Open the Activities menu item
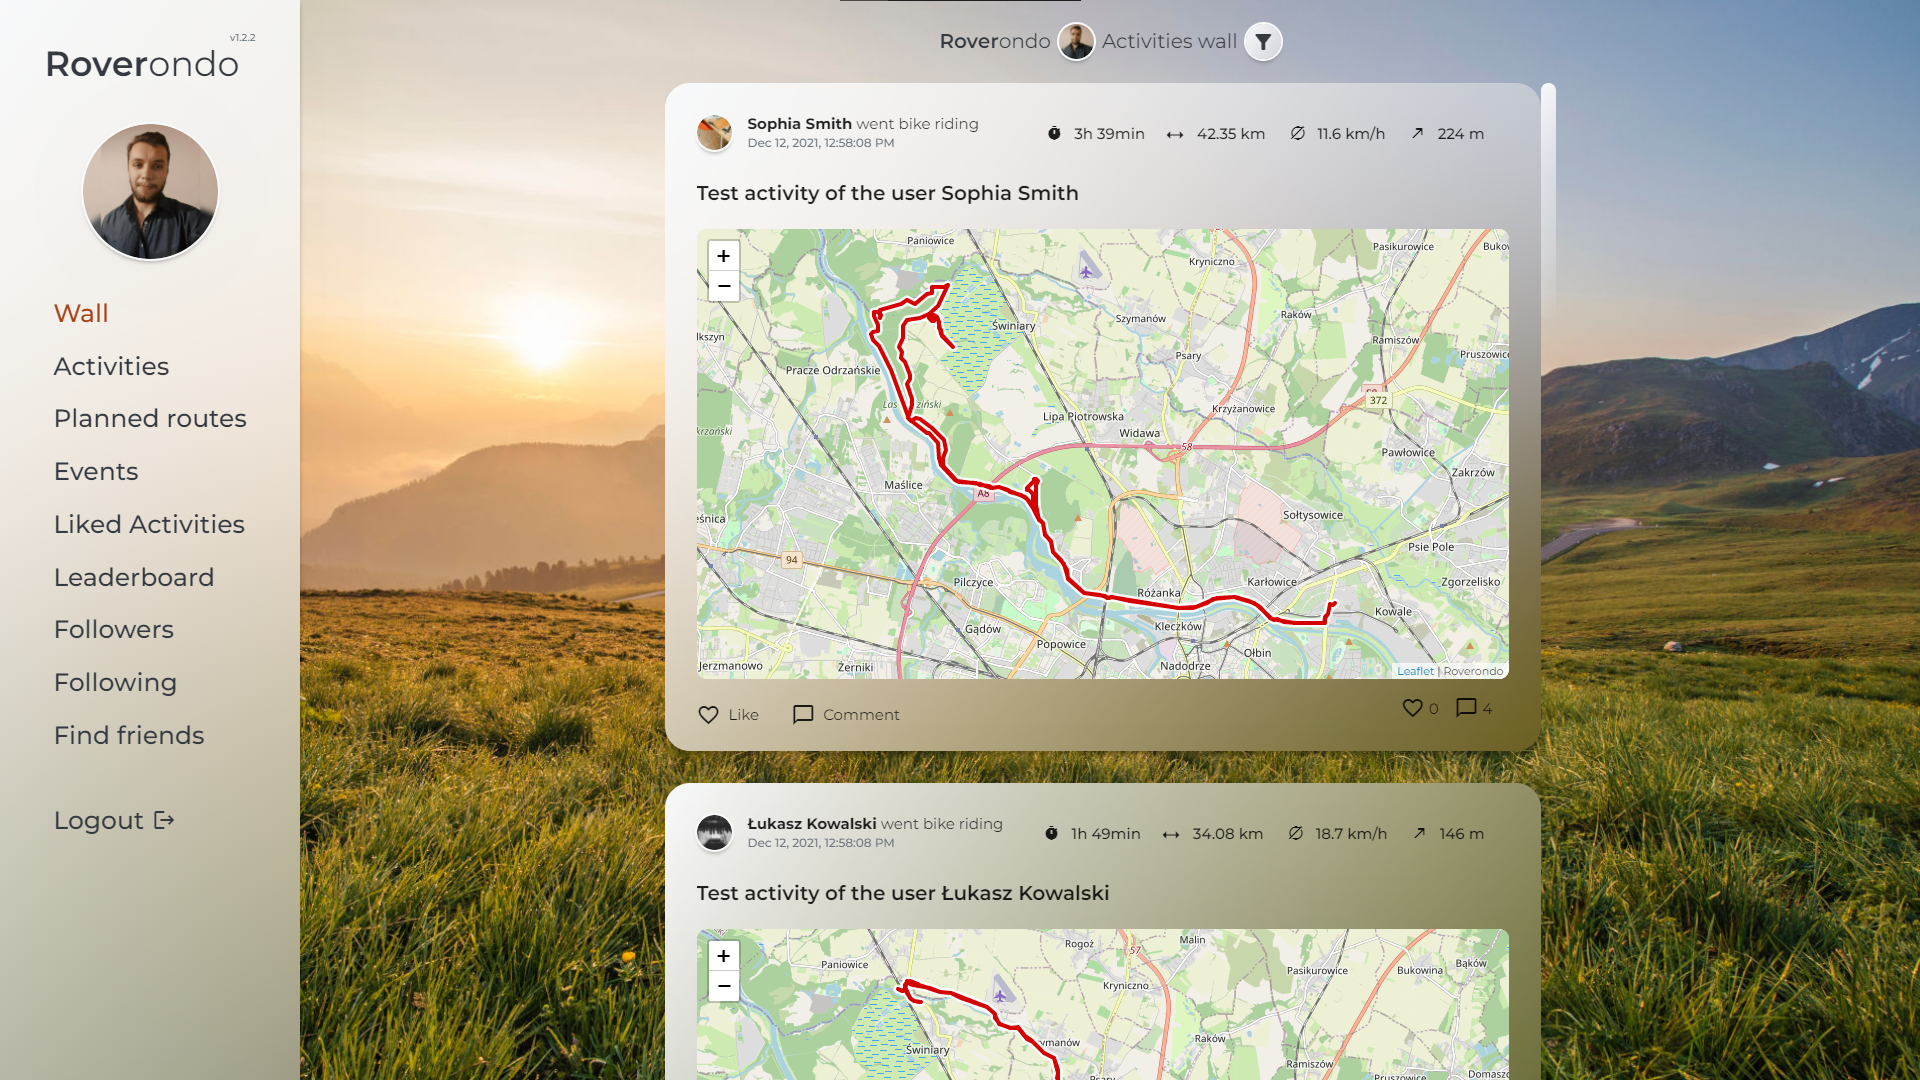This screenshot has width=1920, height=1080. pos(111,367)
